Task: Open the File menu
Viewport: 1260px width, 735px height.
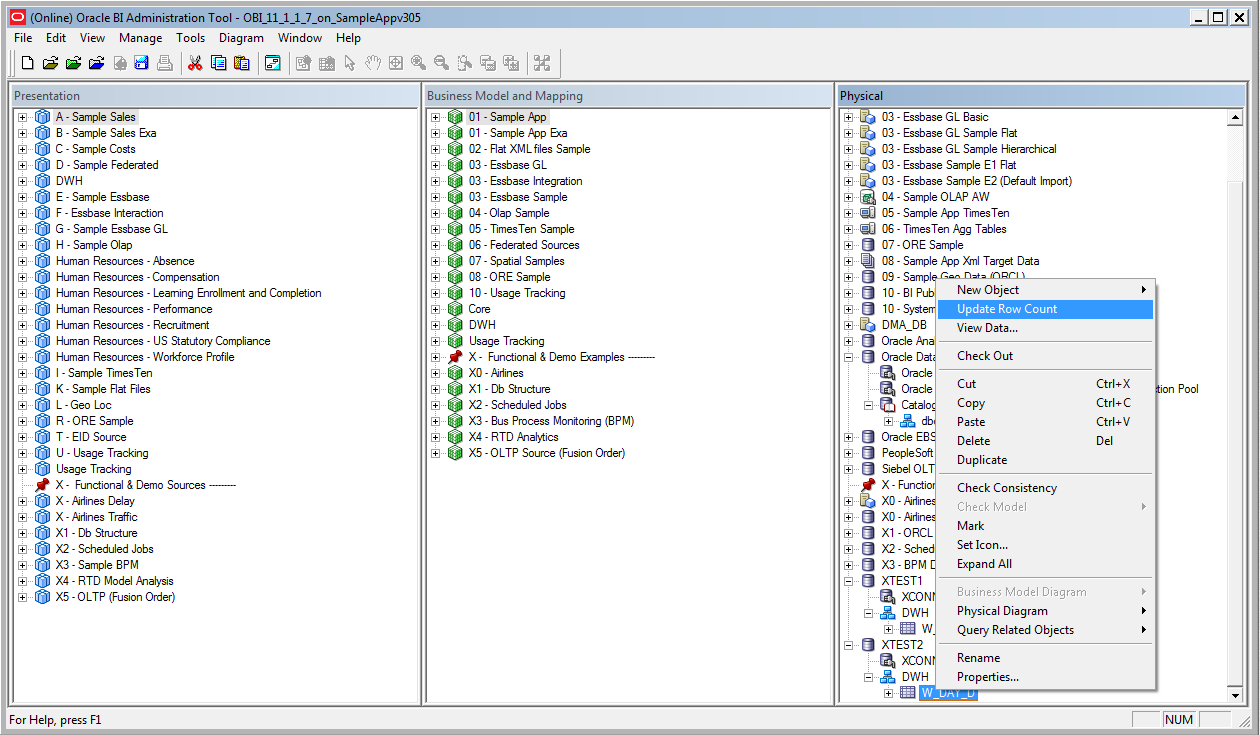Action: 23,38
